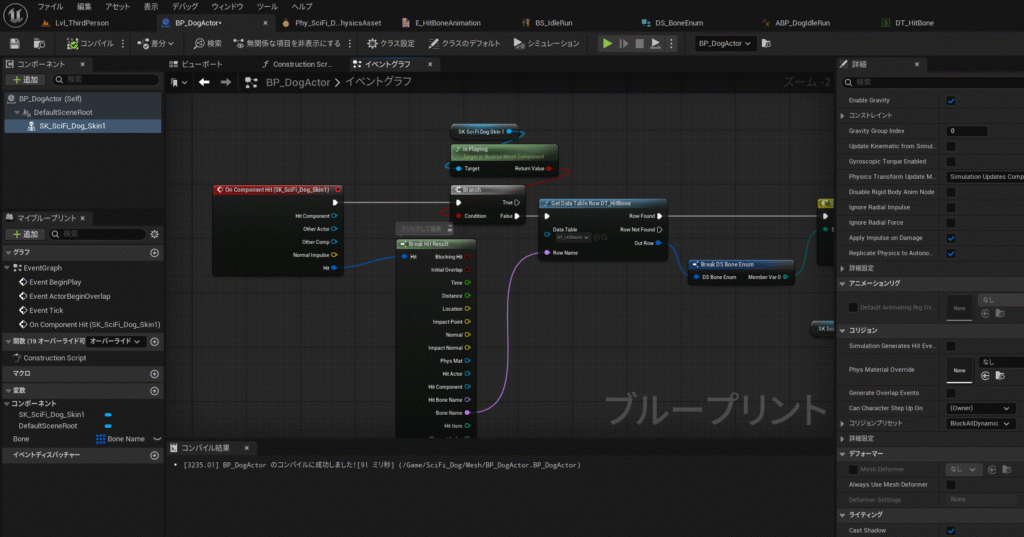Add new variable with plus icon

pyautogui.click(x=154, y=391)
